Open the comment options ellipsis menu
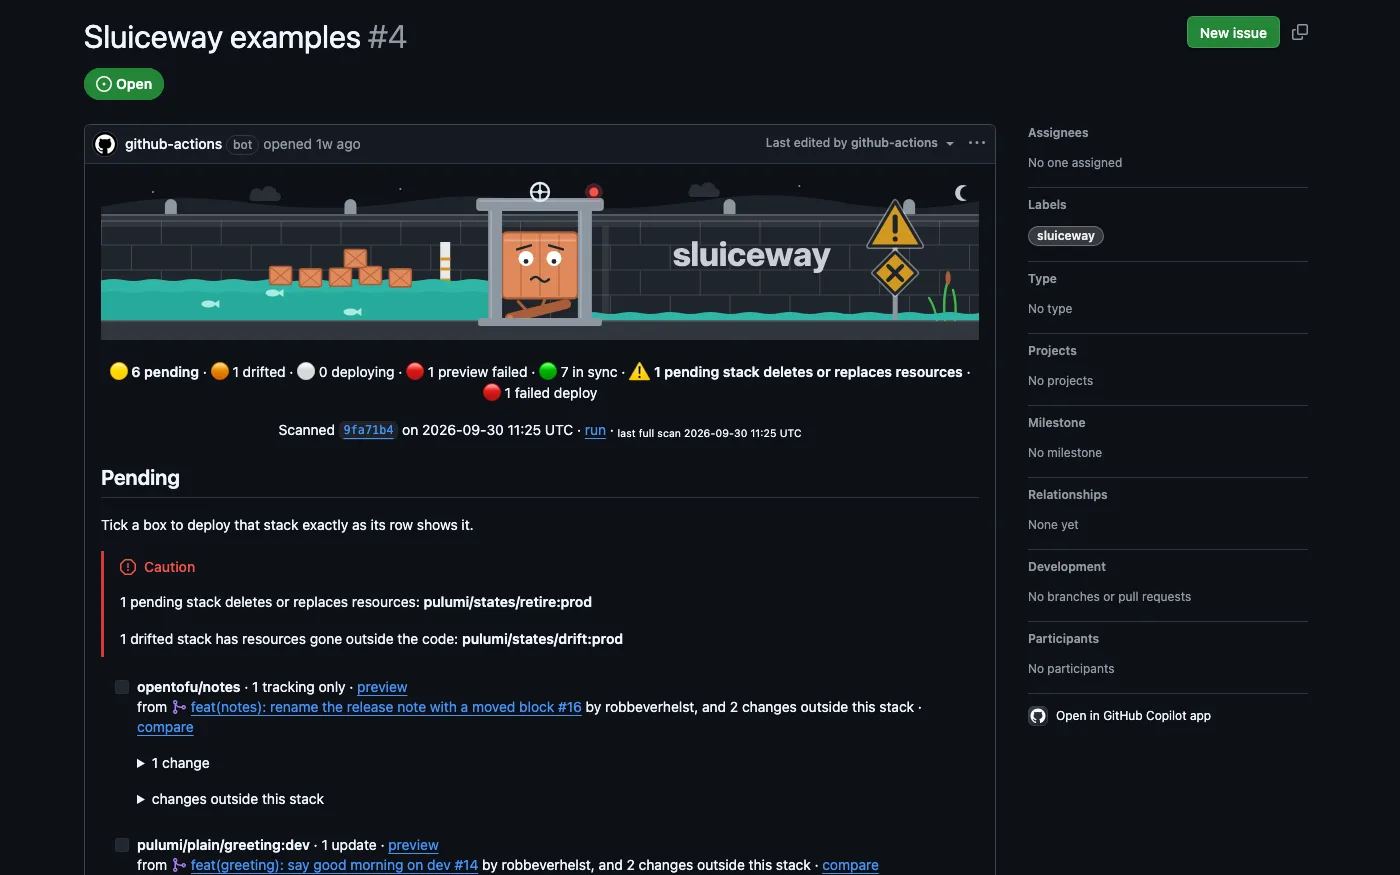The height and width of the screenshot is (875, 1400). 977,143
